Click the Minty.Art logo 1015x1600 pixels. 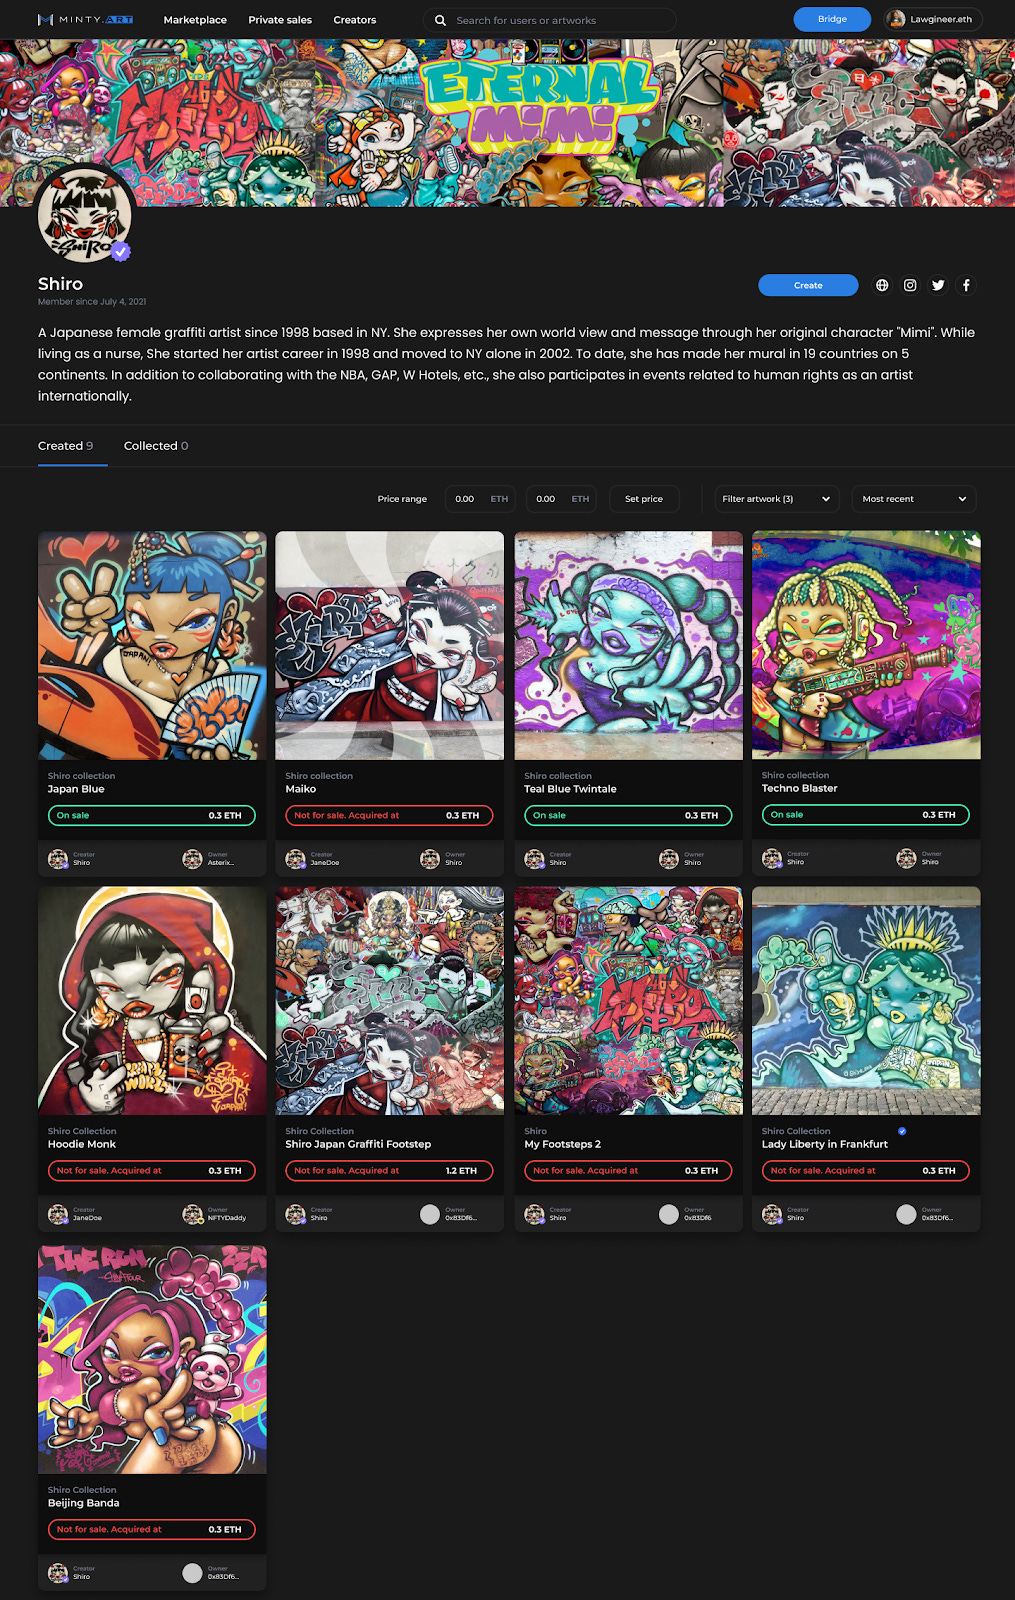[x=85, y=20]
